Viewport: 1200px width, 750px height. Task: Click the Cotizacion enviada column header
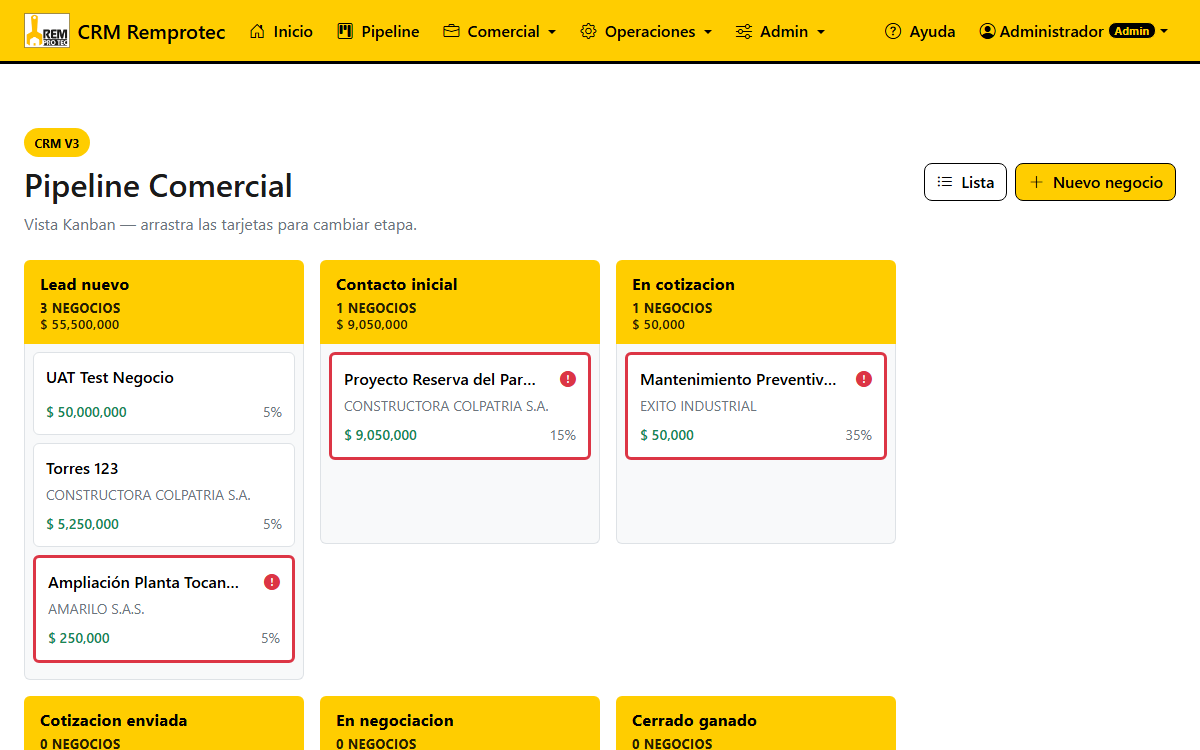[x=164, y=724]
